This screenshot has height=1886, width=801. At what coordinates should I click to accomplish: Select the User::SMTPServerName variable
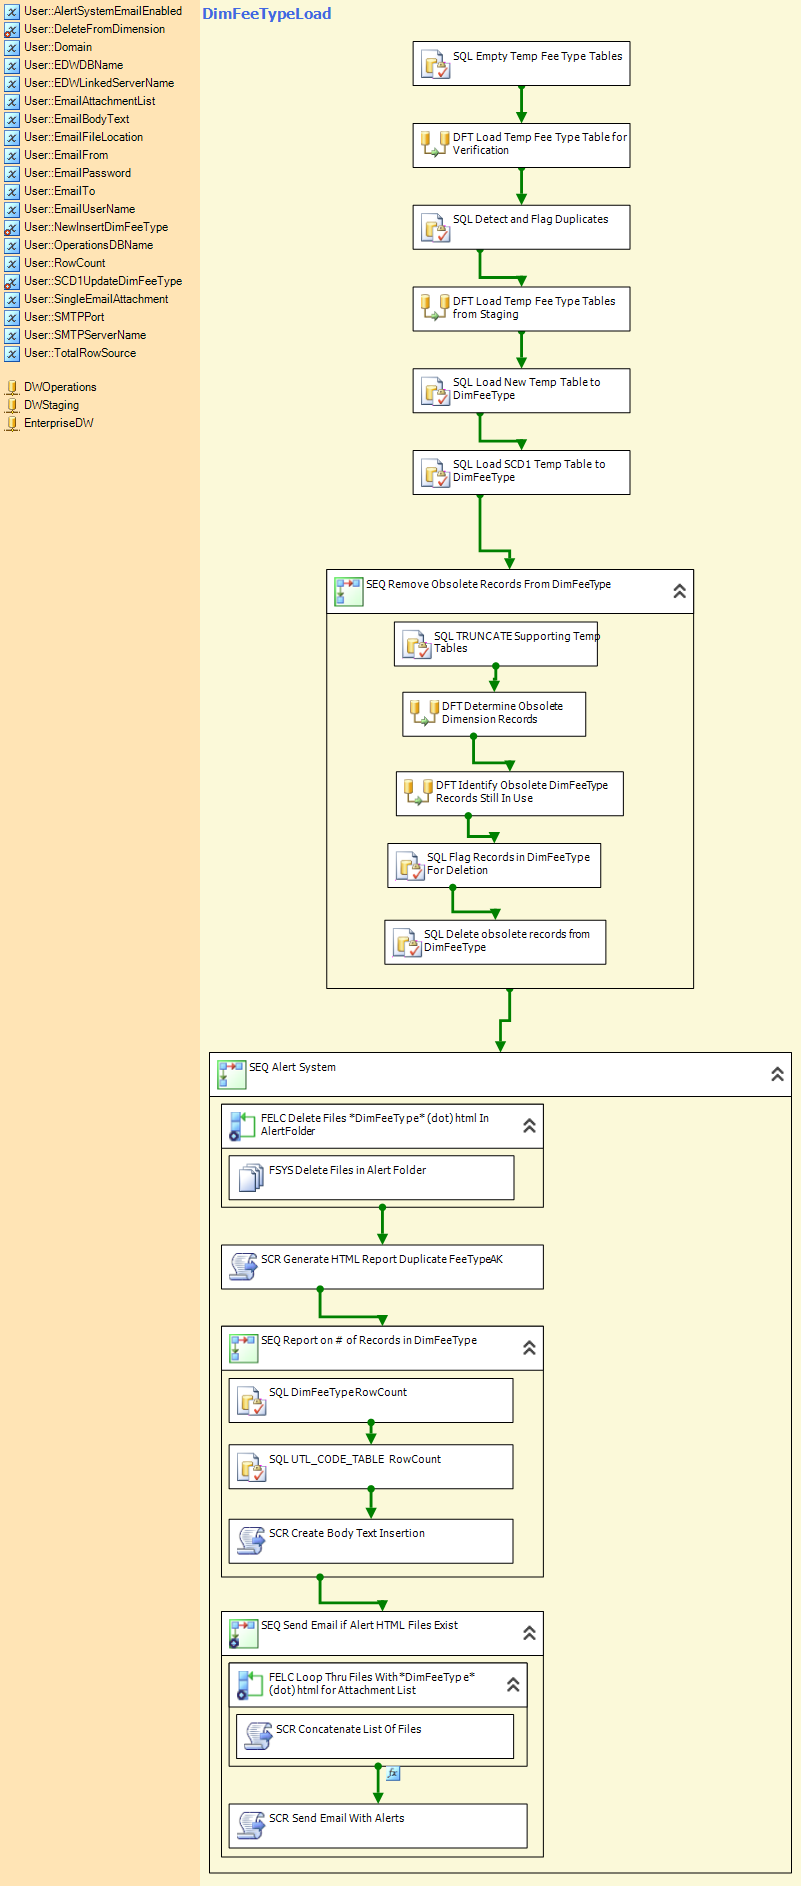coord(85,335)
